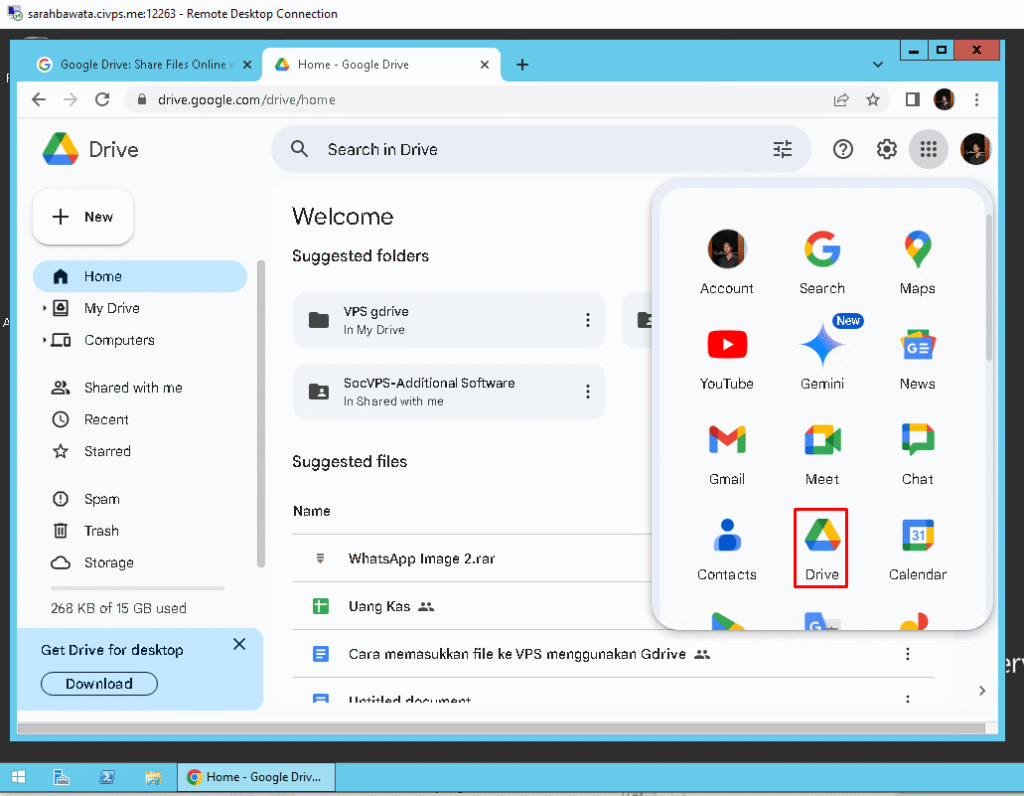Open VPS gdrive folder more options

click(x=588, y=320)
